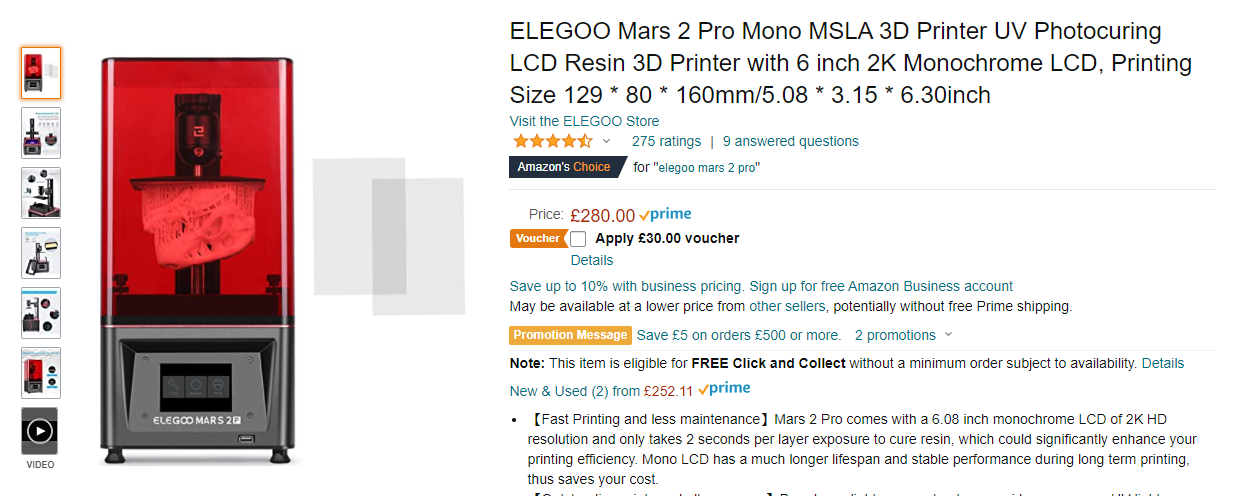This screenshot has height=496, width=1240.
Task: Open the 275 ratings link
Action: pyautogui.click(x=666, y=141)
